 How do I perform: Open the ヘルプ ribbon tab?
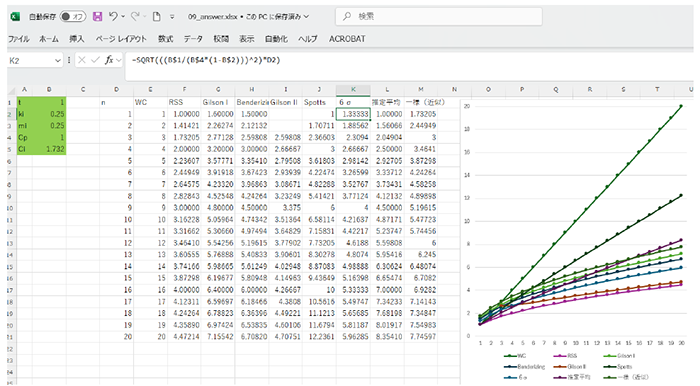point(308,39)
